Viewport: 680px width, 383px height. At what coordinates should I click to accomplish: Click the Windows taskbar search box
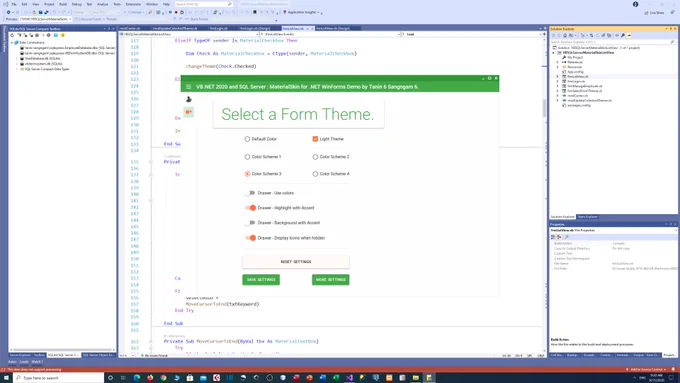click(x=59, y=378)
